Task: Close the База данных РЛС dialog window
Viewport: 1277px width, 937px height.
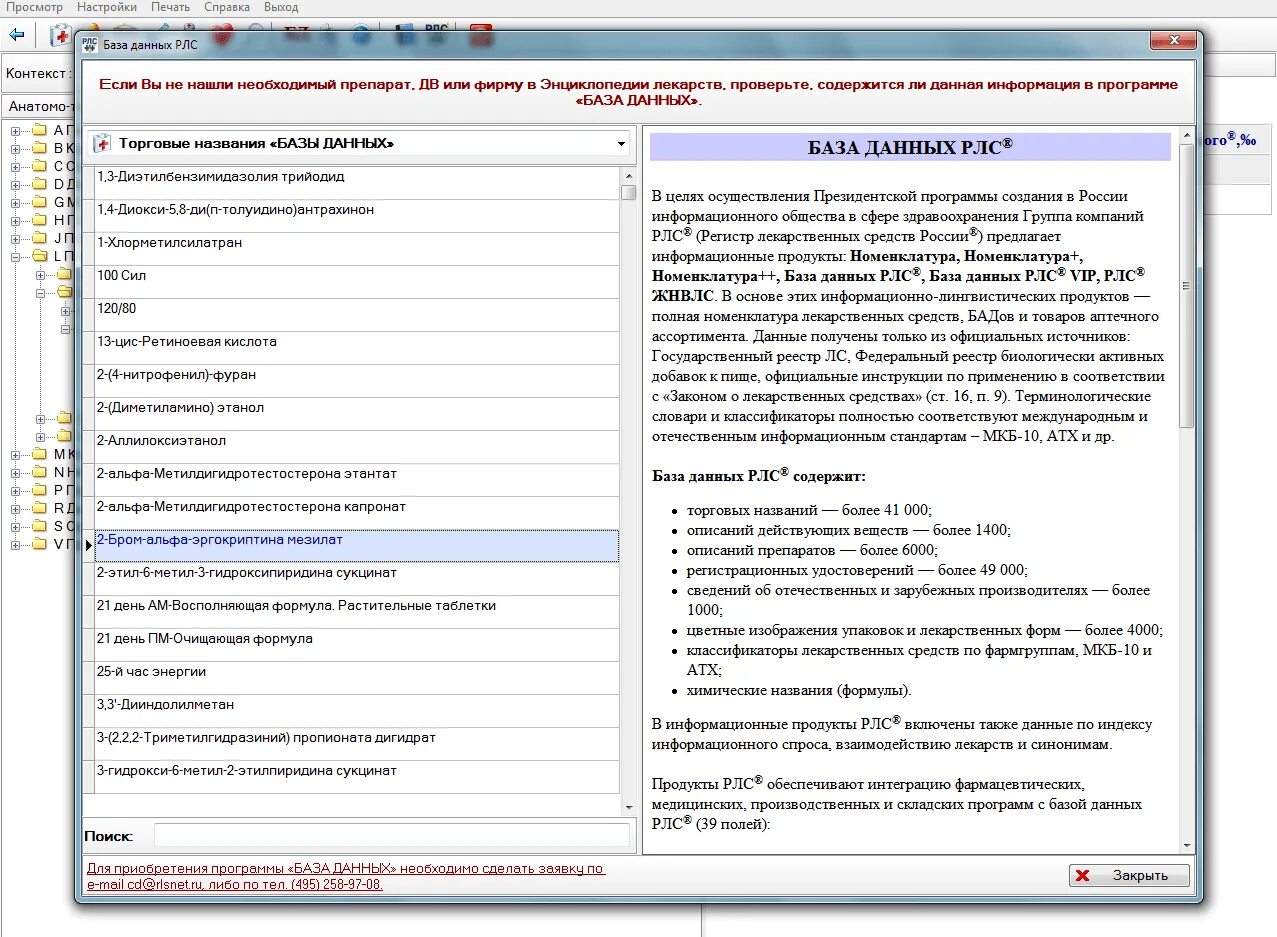Action: 1172,40
